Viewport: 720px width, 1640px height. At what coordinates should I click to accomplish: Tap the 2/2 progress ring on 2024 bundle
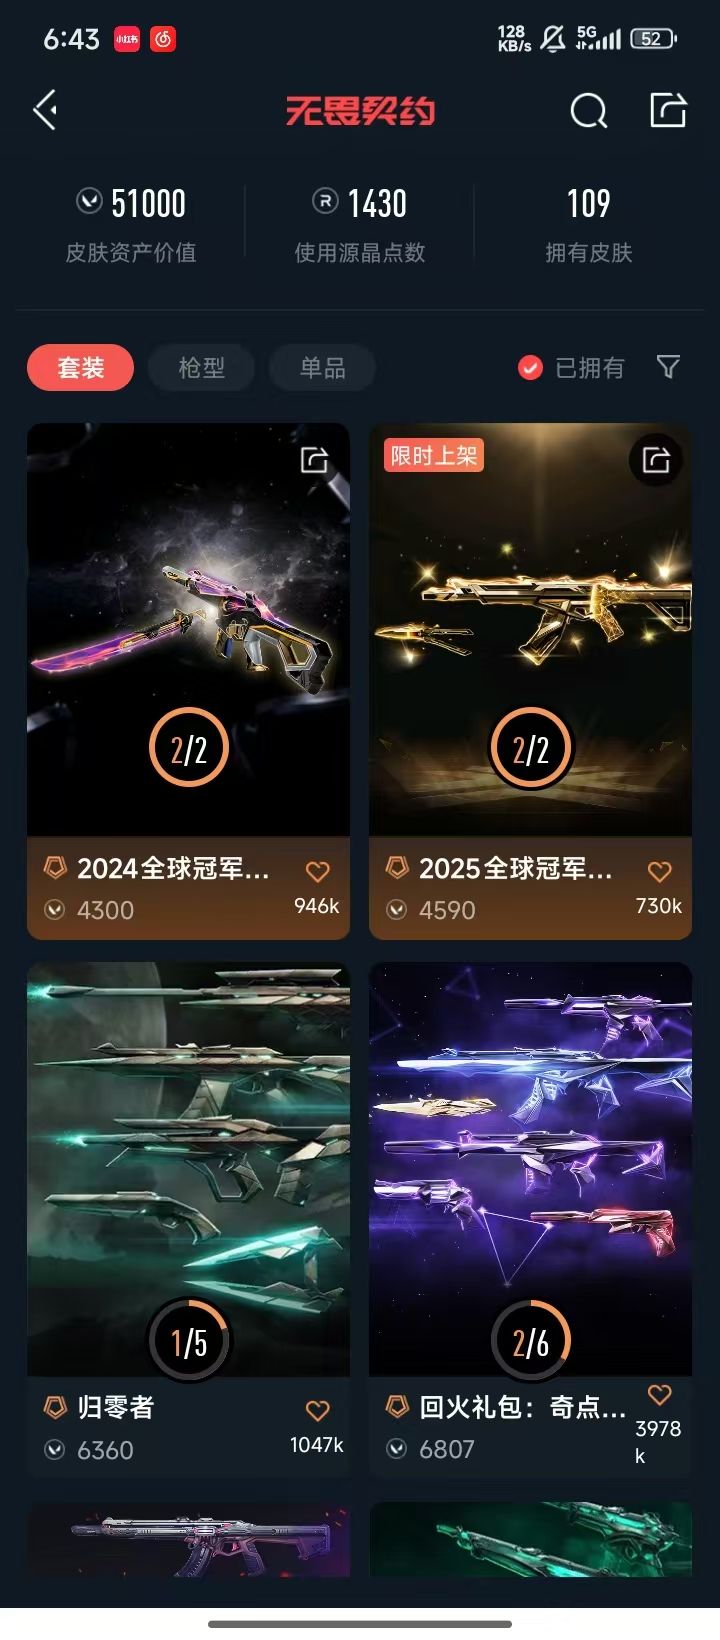(189, 748)
